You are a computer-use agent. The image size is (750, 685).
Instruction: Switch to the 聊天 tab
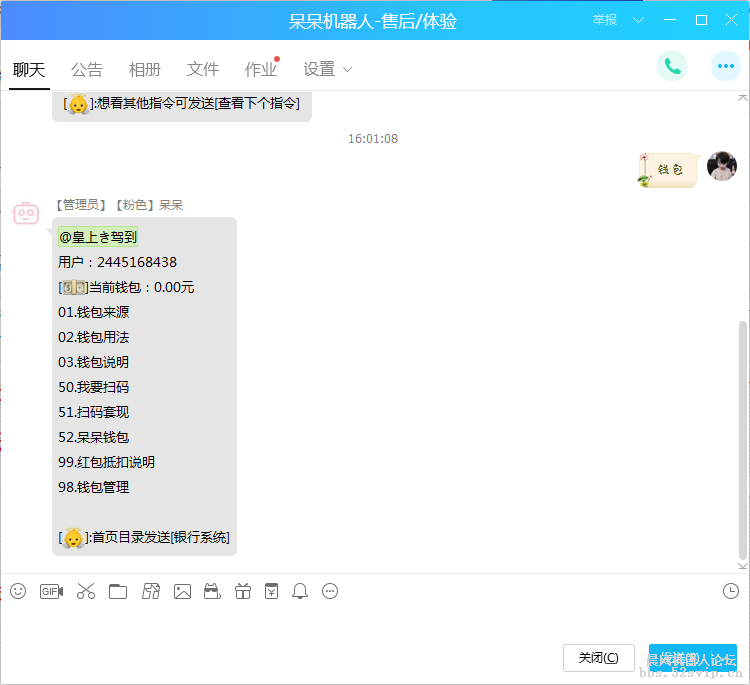coord(29,69)
